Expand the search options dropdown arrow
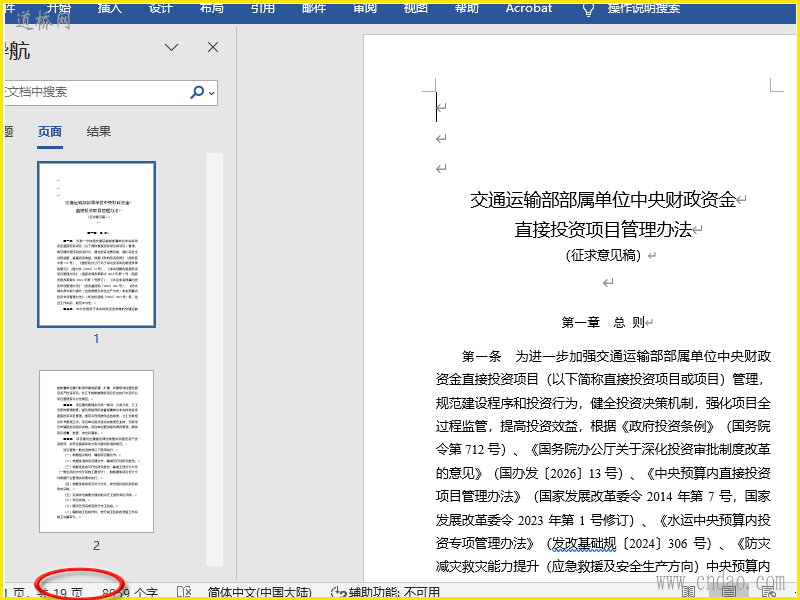800x600 pixels. tap(211, 93)
